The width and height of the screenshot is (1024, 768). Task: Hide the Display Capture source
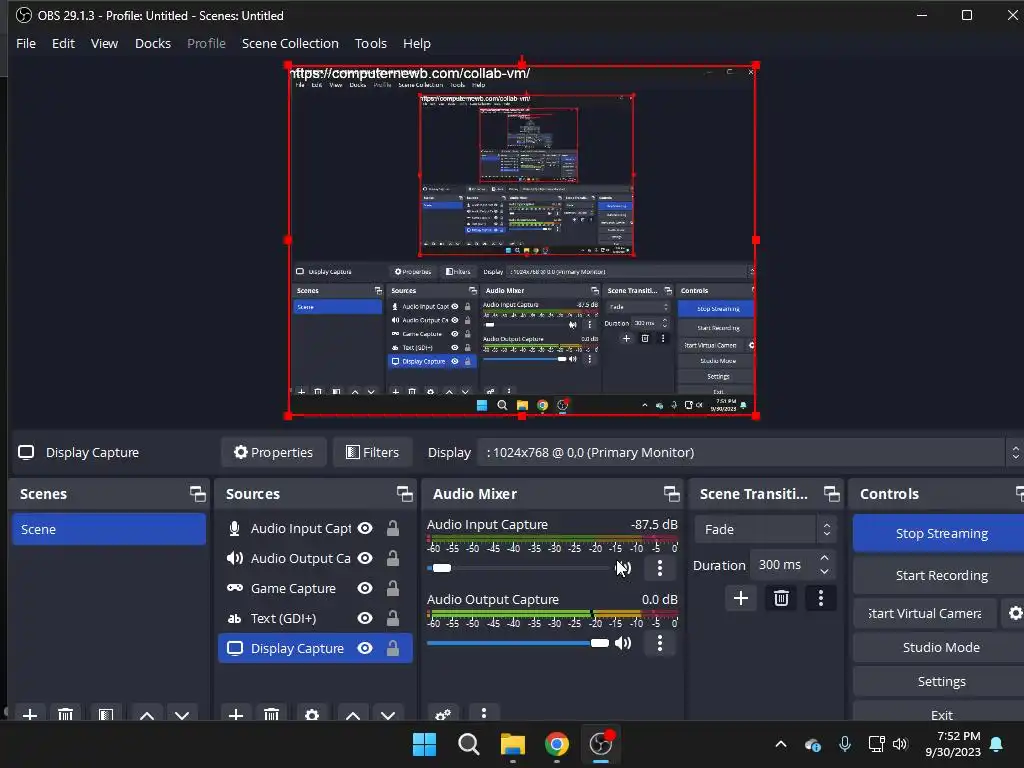click(365, 648)
